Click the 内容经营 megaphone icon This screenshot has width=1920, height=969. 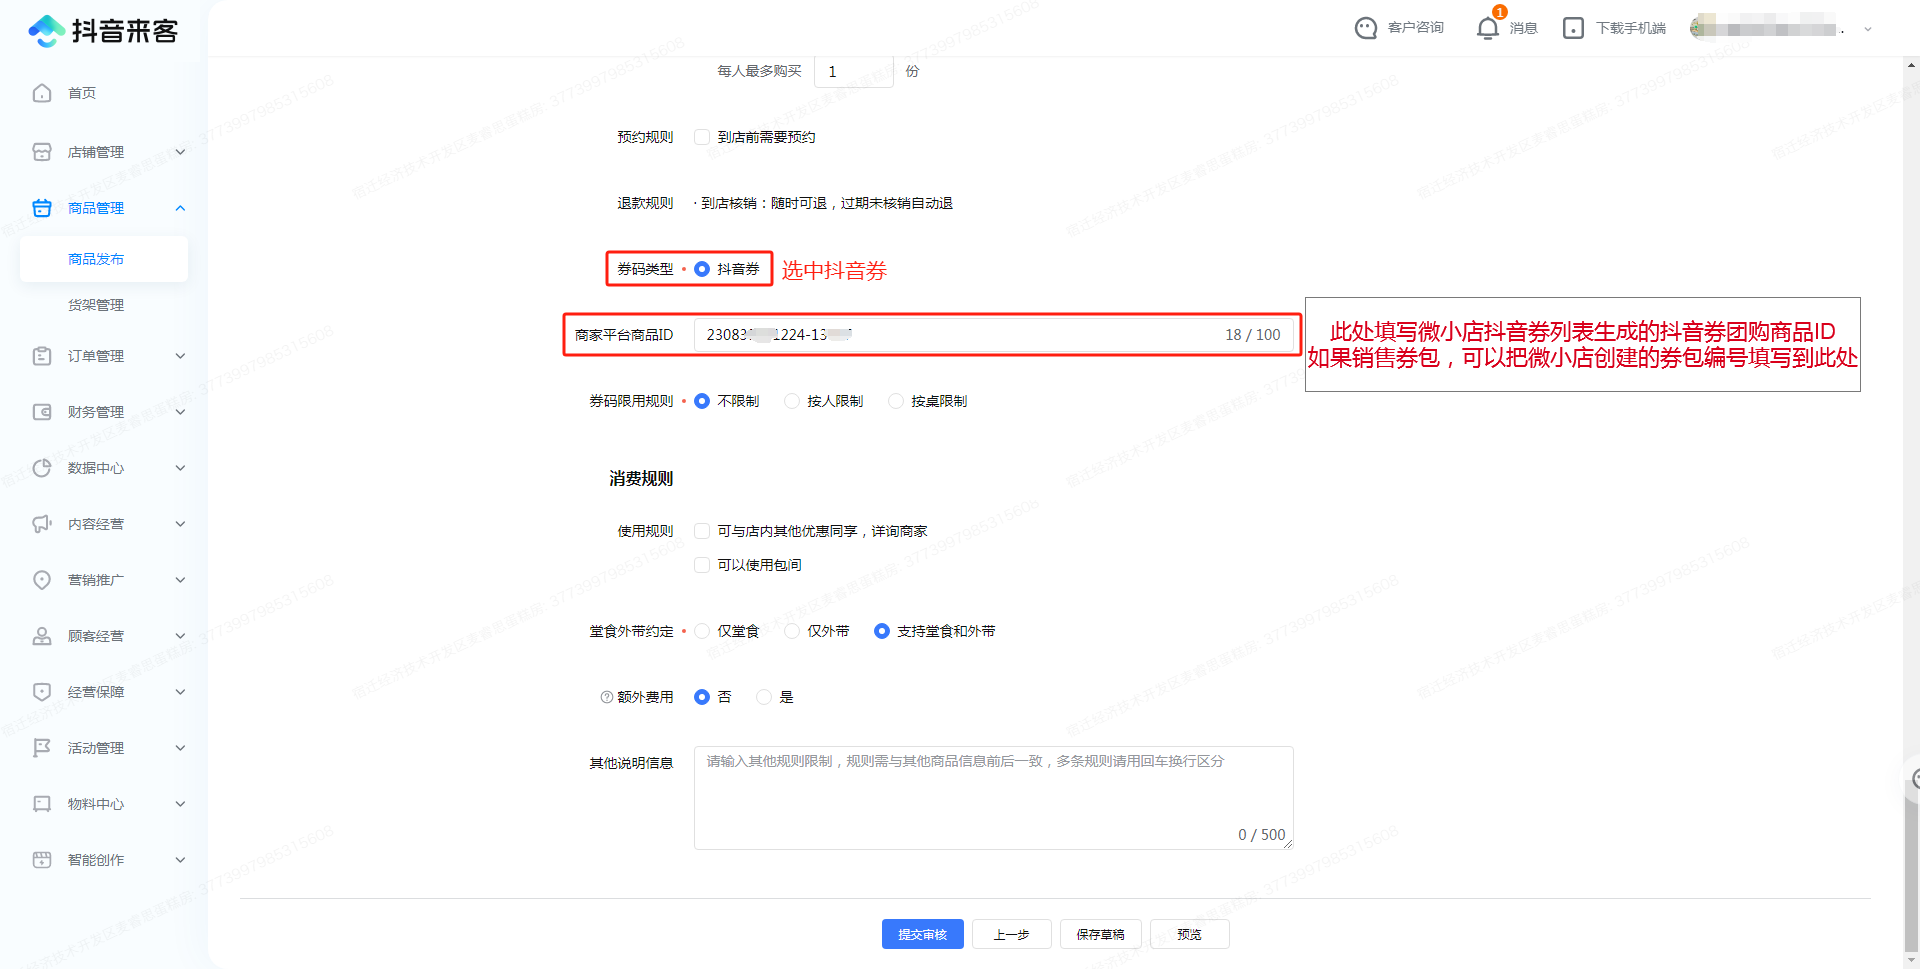tap(42, 524)
